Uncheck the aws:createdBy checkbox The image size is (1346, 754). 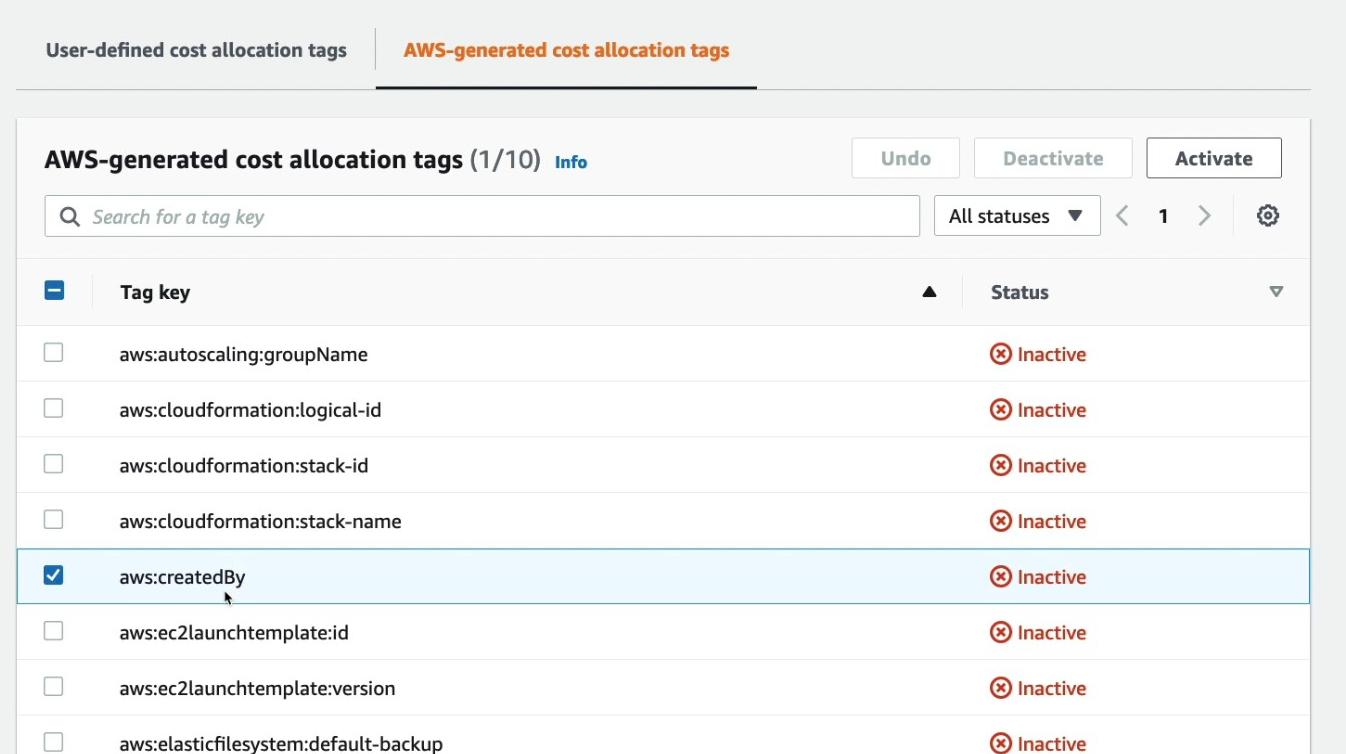click(x=54, y=575)
